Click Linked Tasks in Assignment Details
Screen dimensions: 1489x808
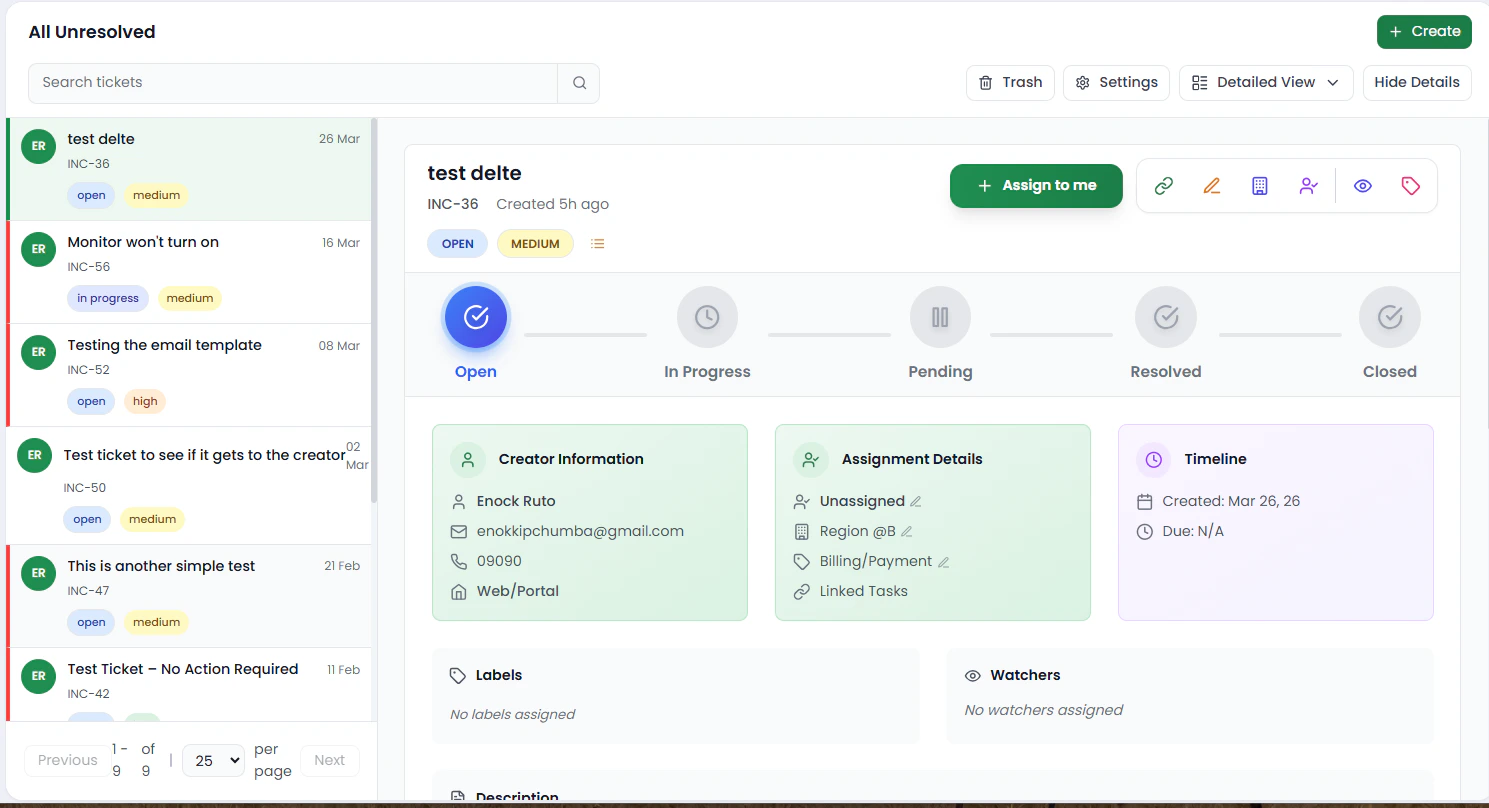coord(864,592)
